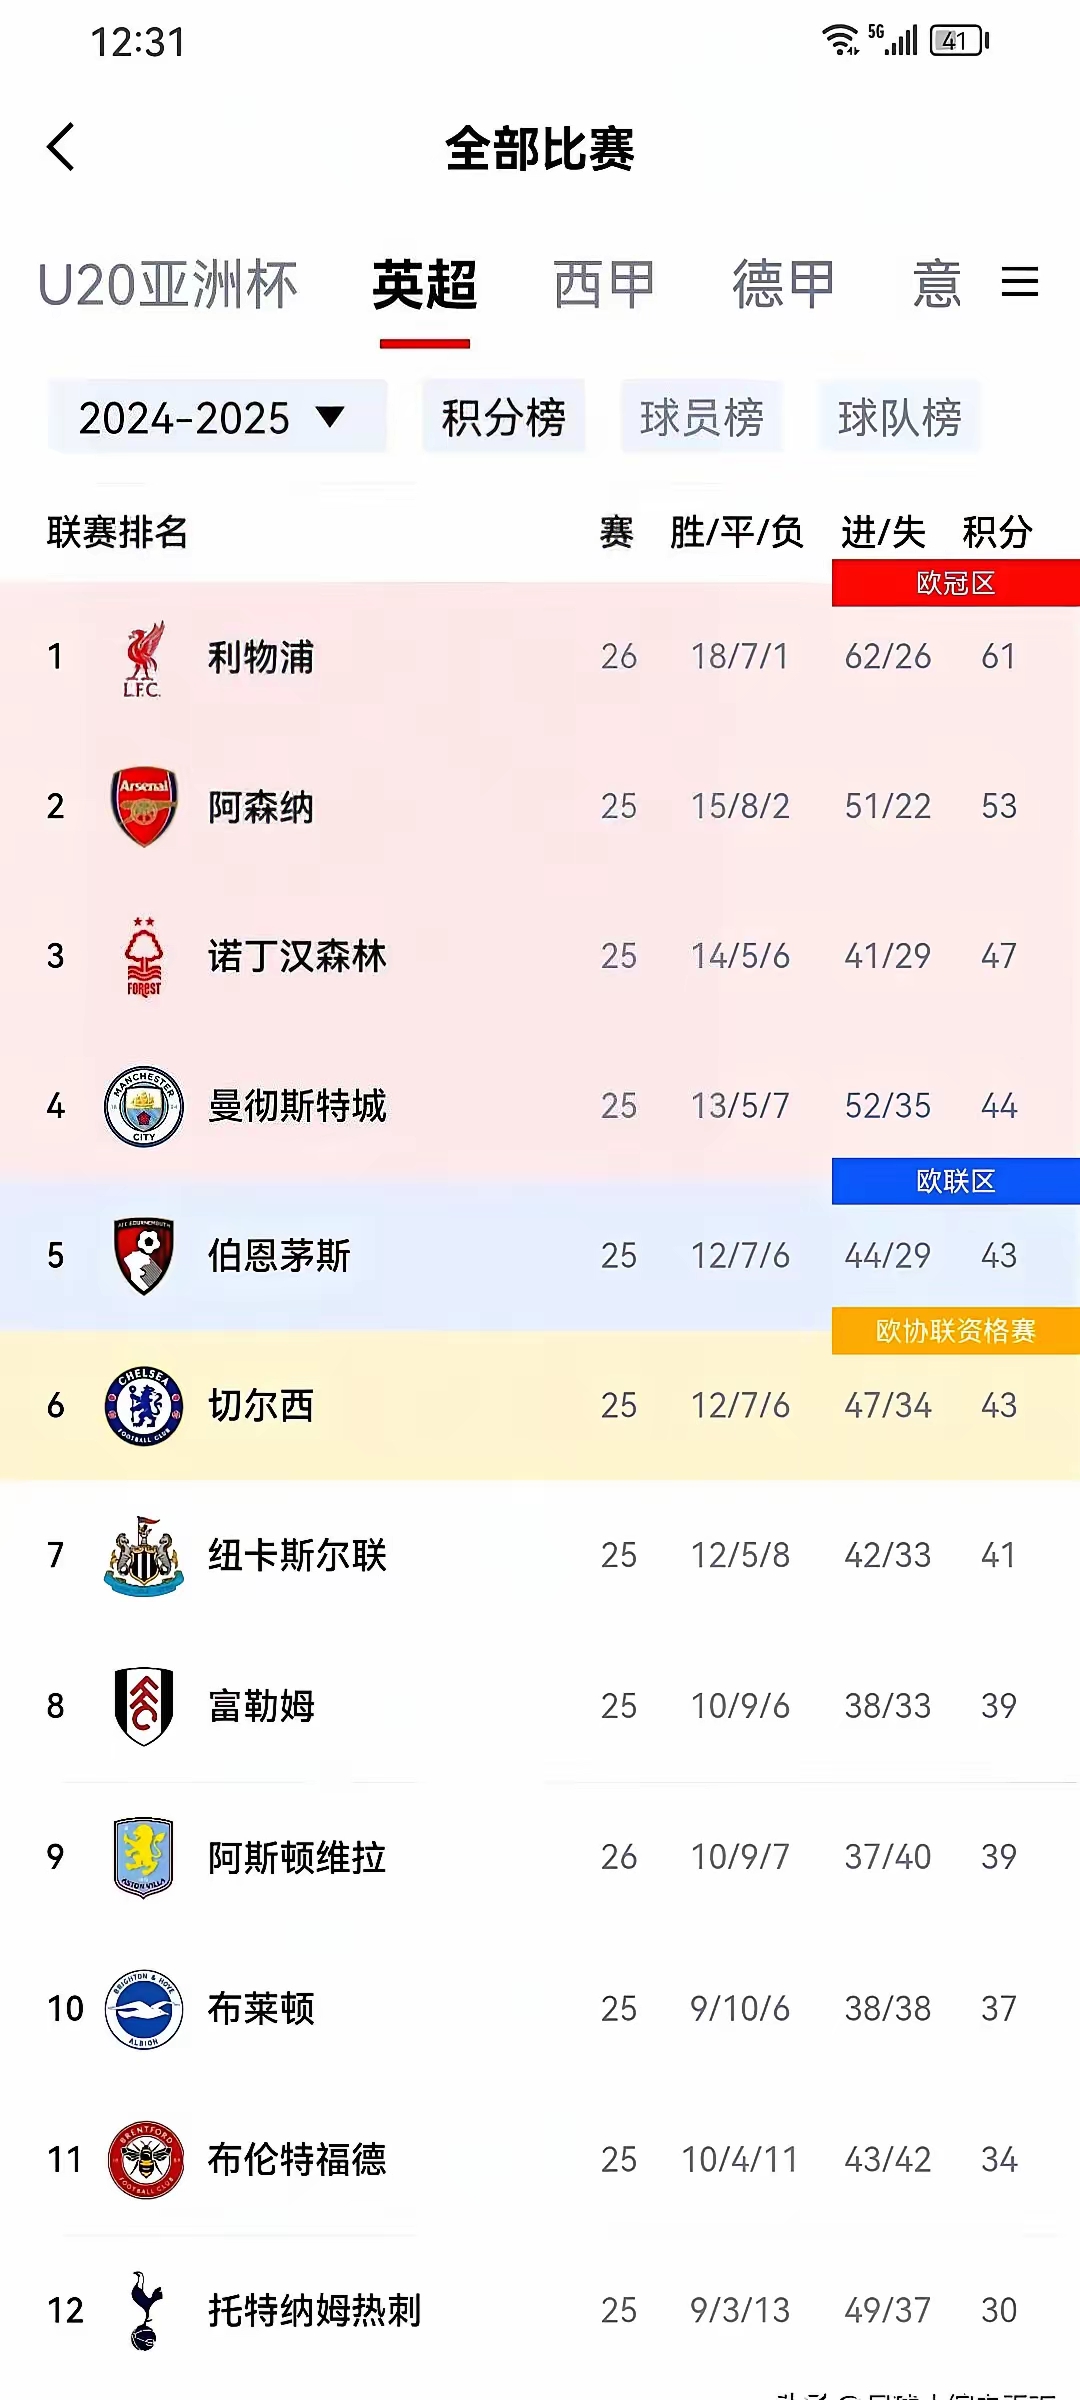Click the Newcastle United badge
This screenshot has height=2400, width=1080.
143,1555
